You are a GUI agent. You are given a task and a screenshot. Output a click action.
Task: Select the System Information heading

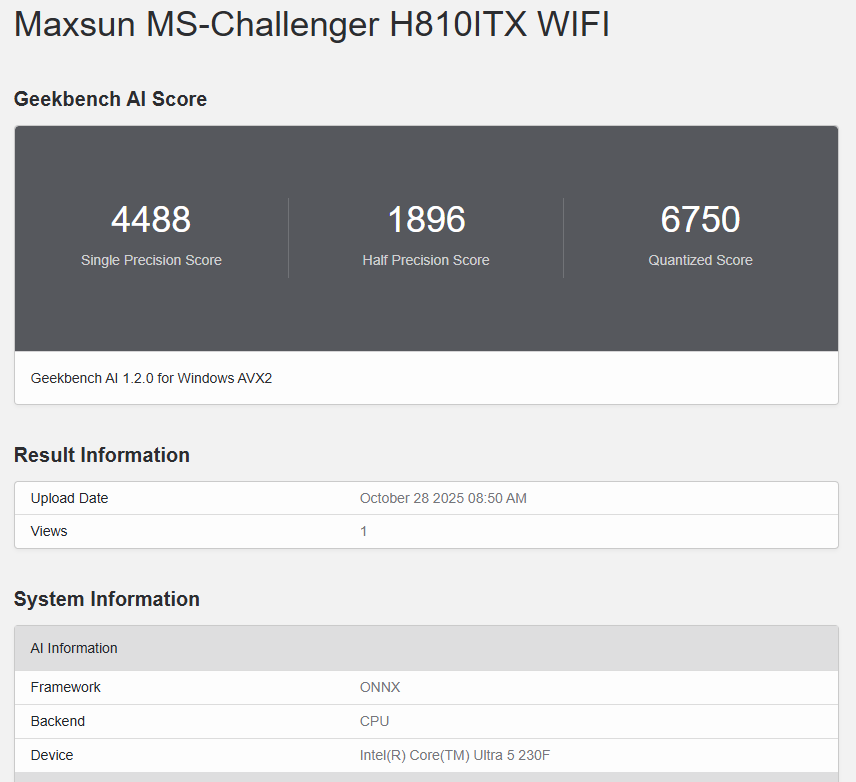(x=106, y=600)
